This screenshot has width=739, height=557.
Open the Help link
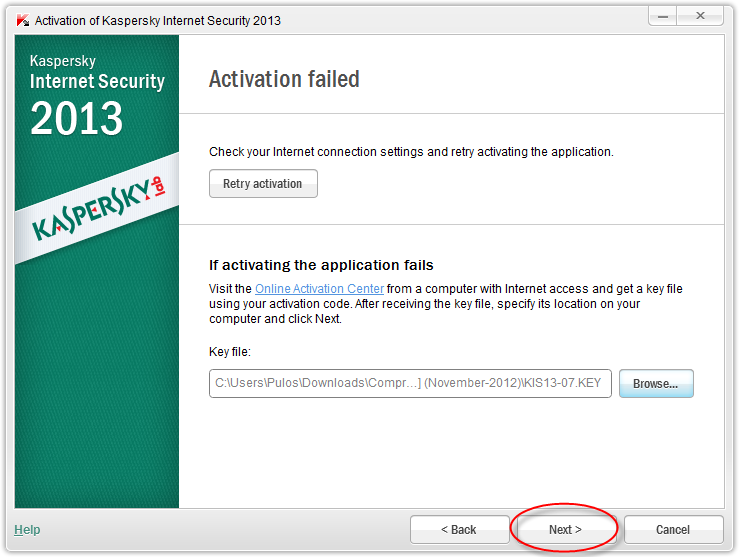[27, 530]
